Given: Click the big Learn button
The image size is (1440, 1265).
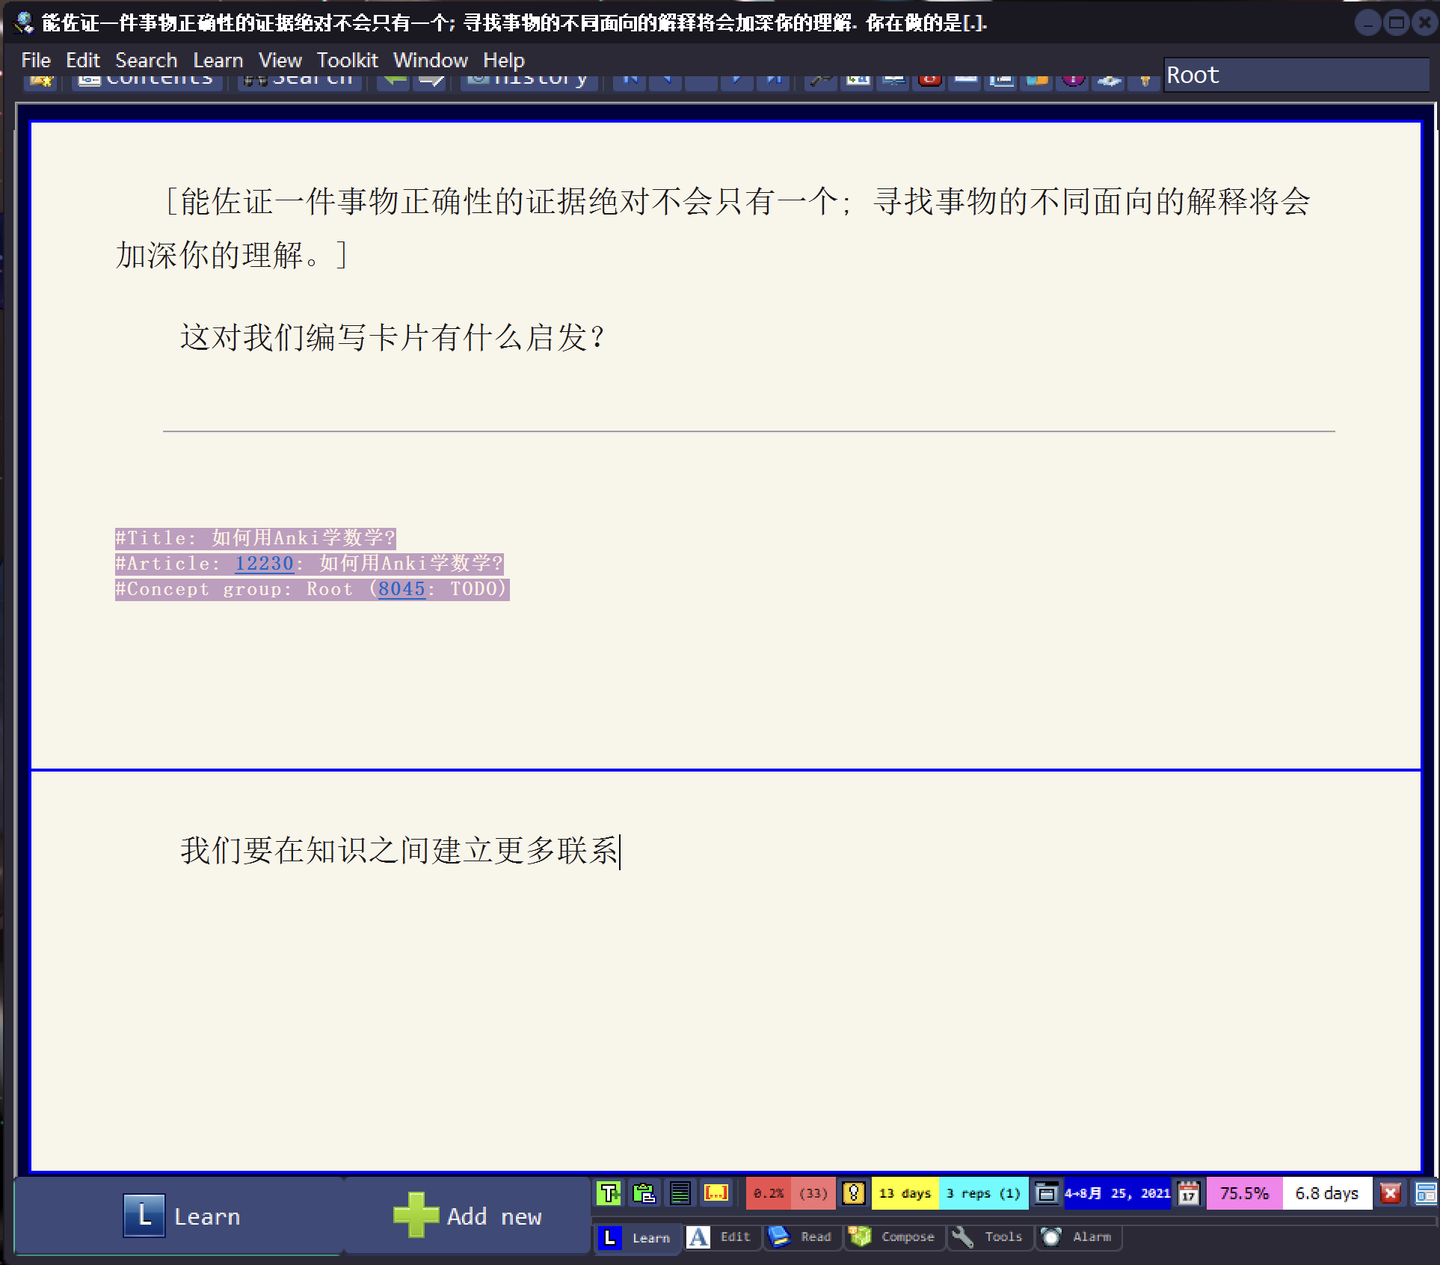Looking at the screenshot, I should click(180, 1216).
